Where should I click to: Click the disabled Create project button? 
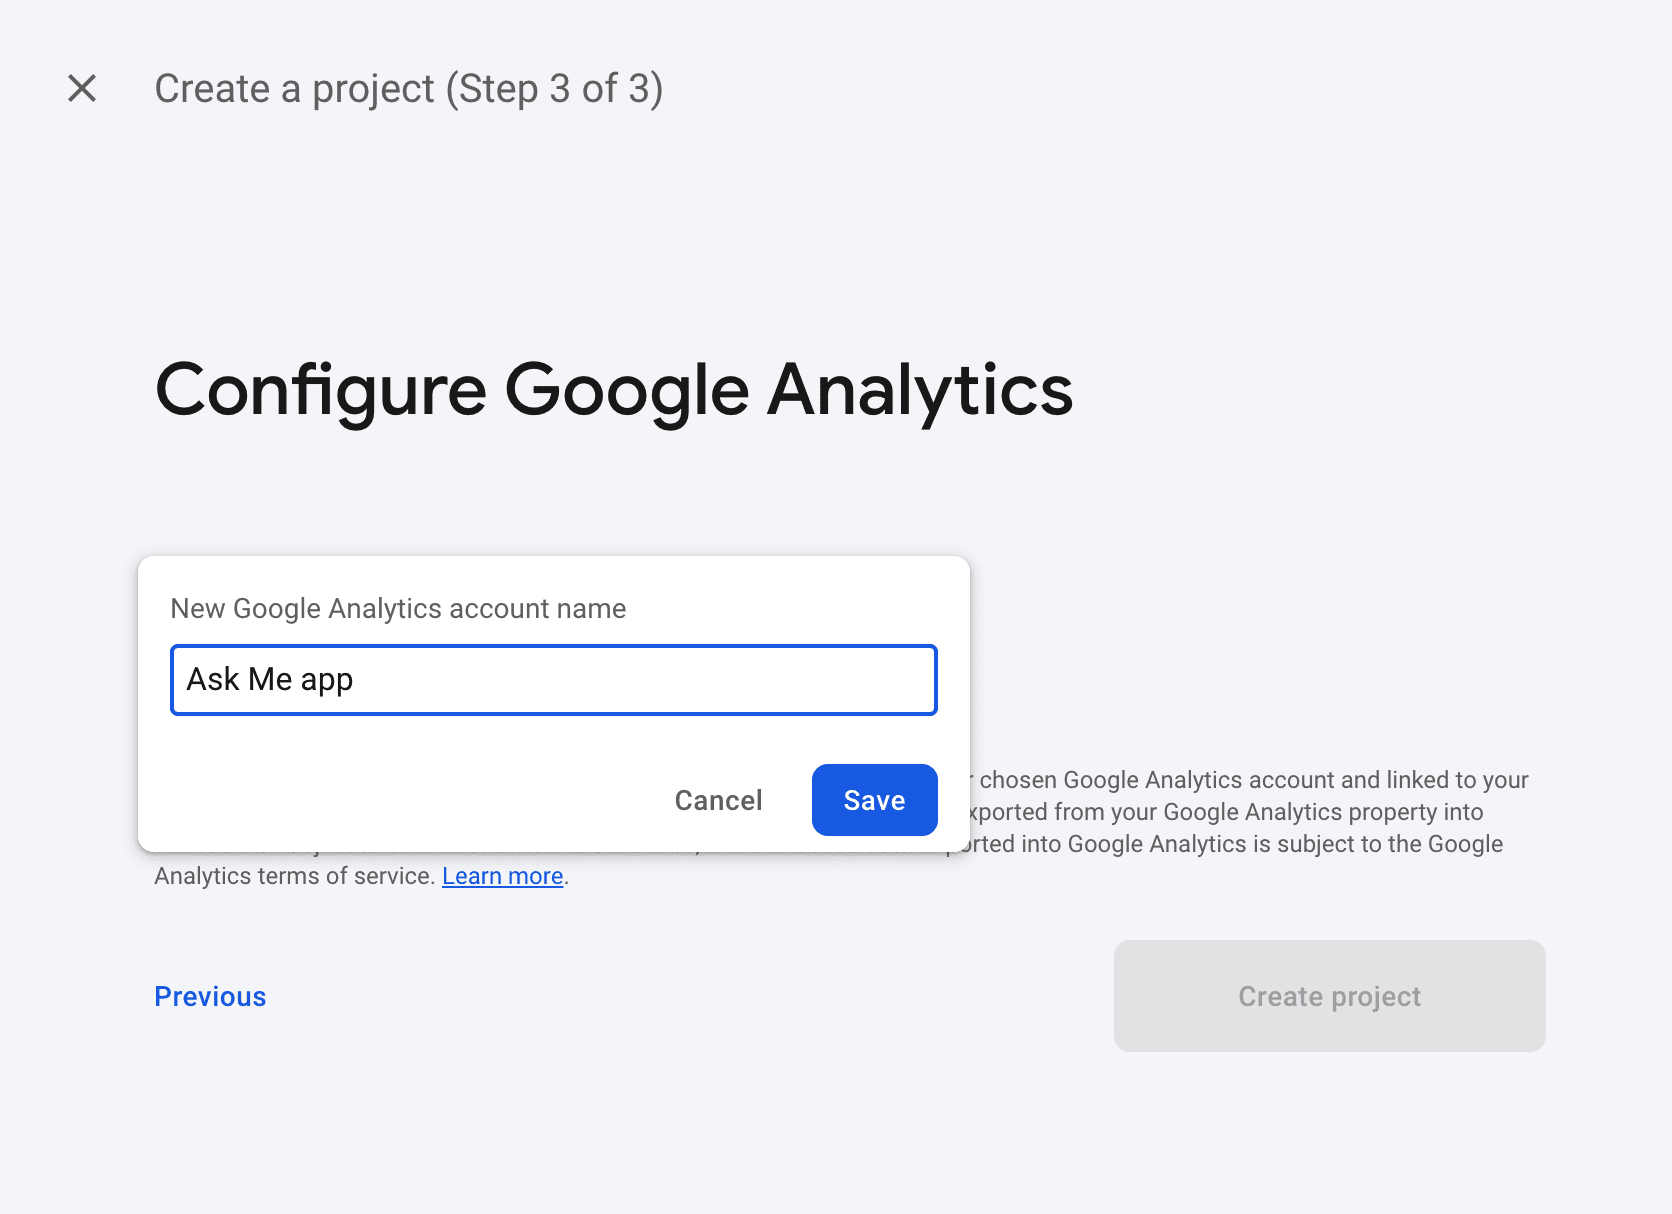pos(1328,996)
